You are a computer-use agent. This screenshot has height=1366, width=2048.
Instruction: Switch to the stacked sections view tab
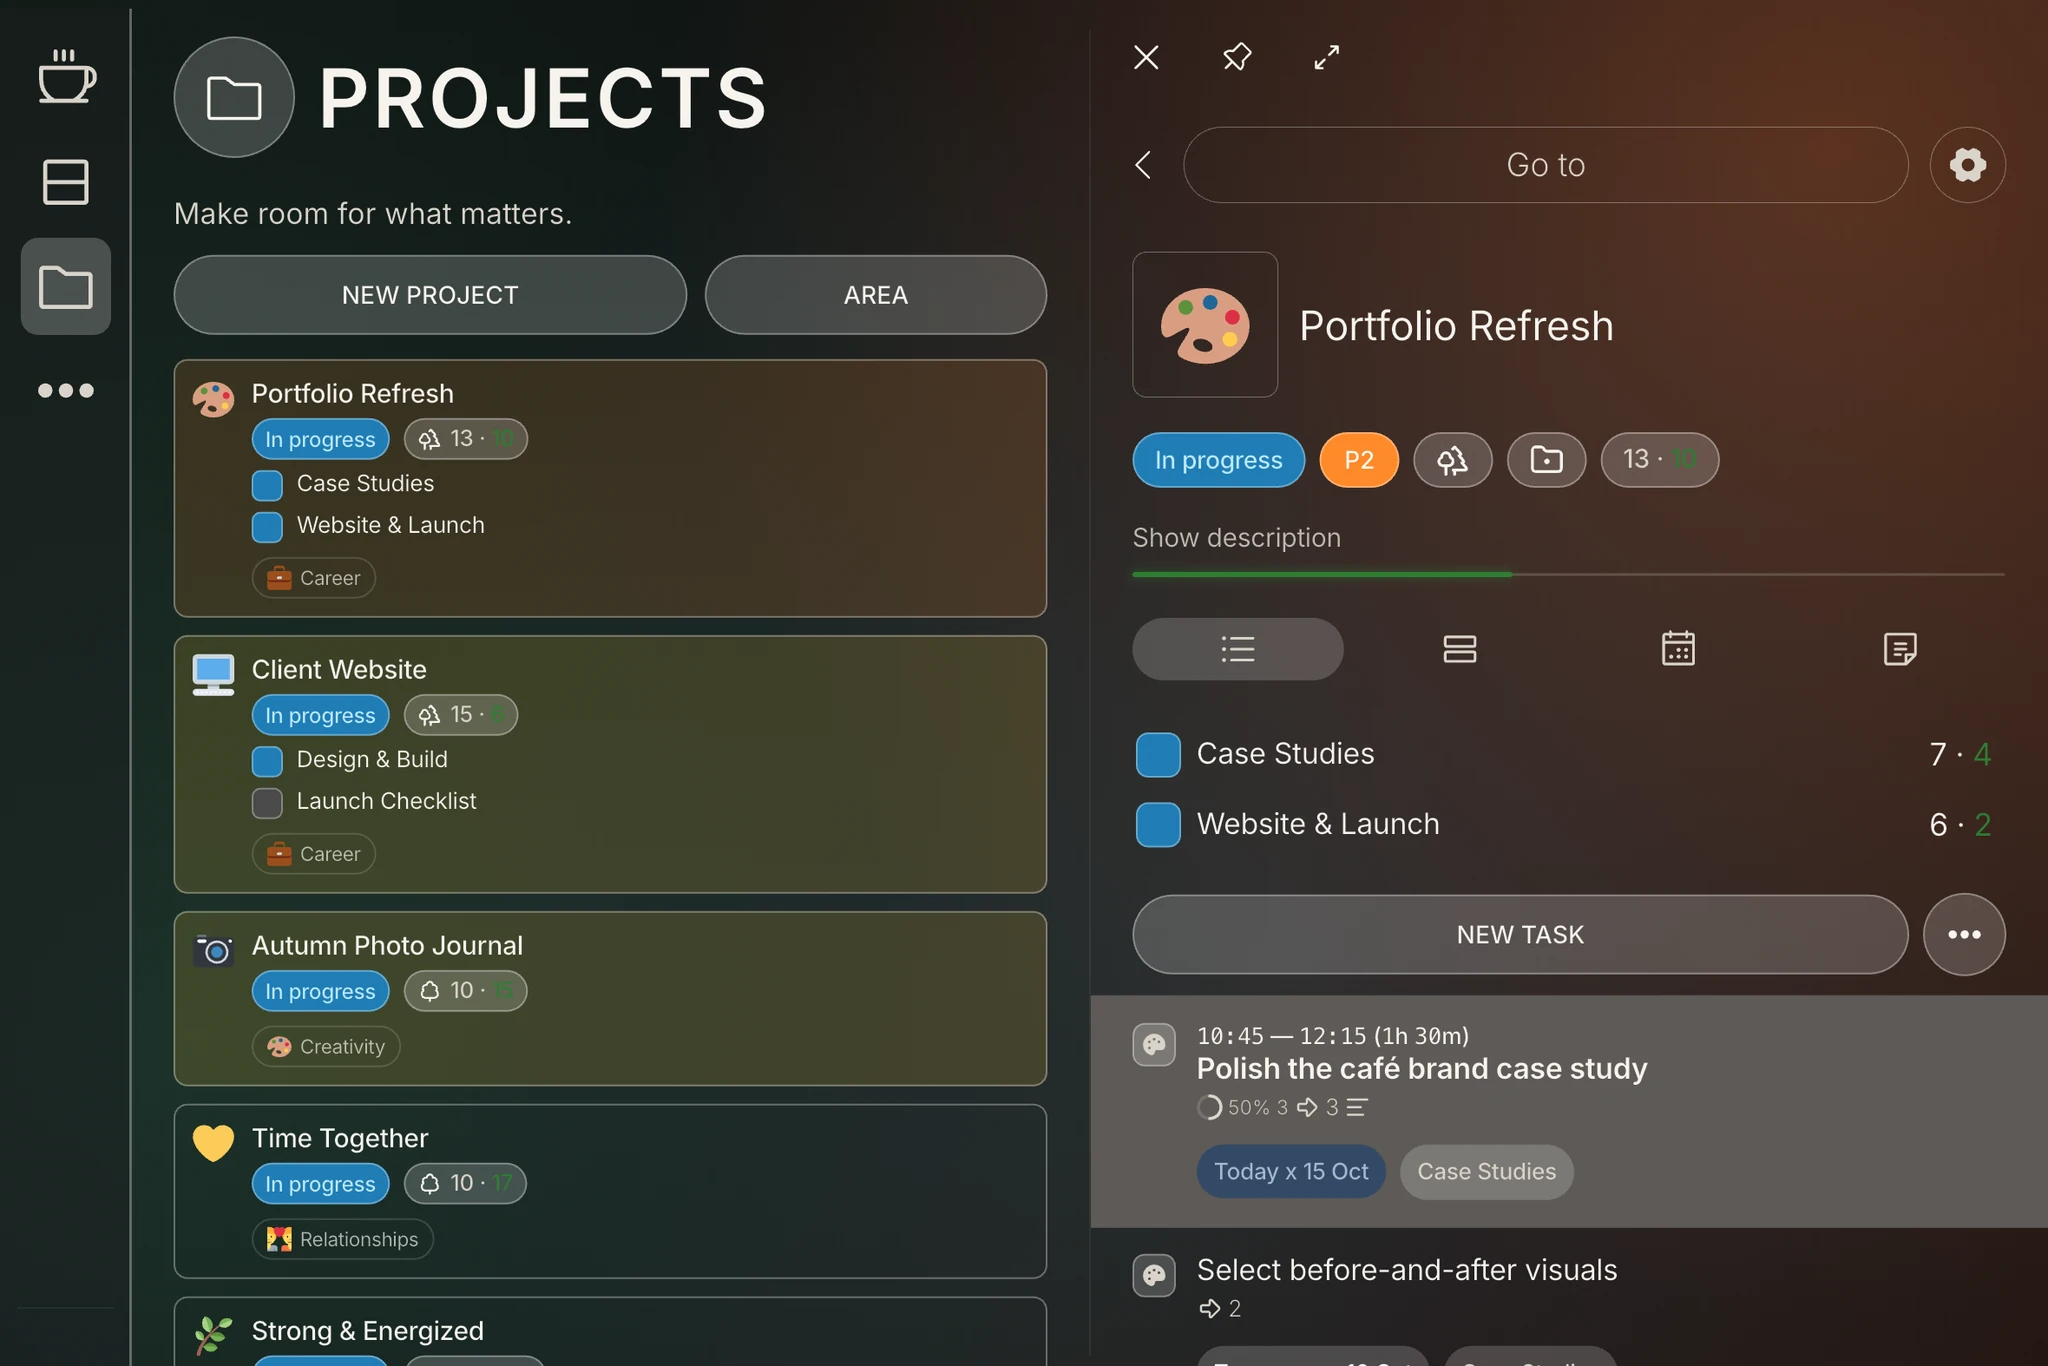1459,649
